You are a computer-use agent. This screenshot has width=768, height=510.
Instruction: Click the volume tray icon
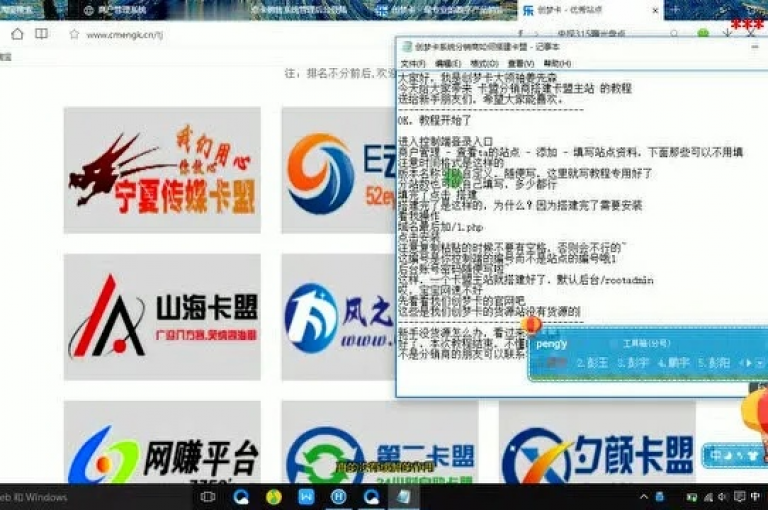tap(722, 497)
